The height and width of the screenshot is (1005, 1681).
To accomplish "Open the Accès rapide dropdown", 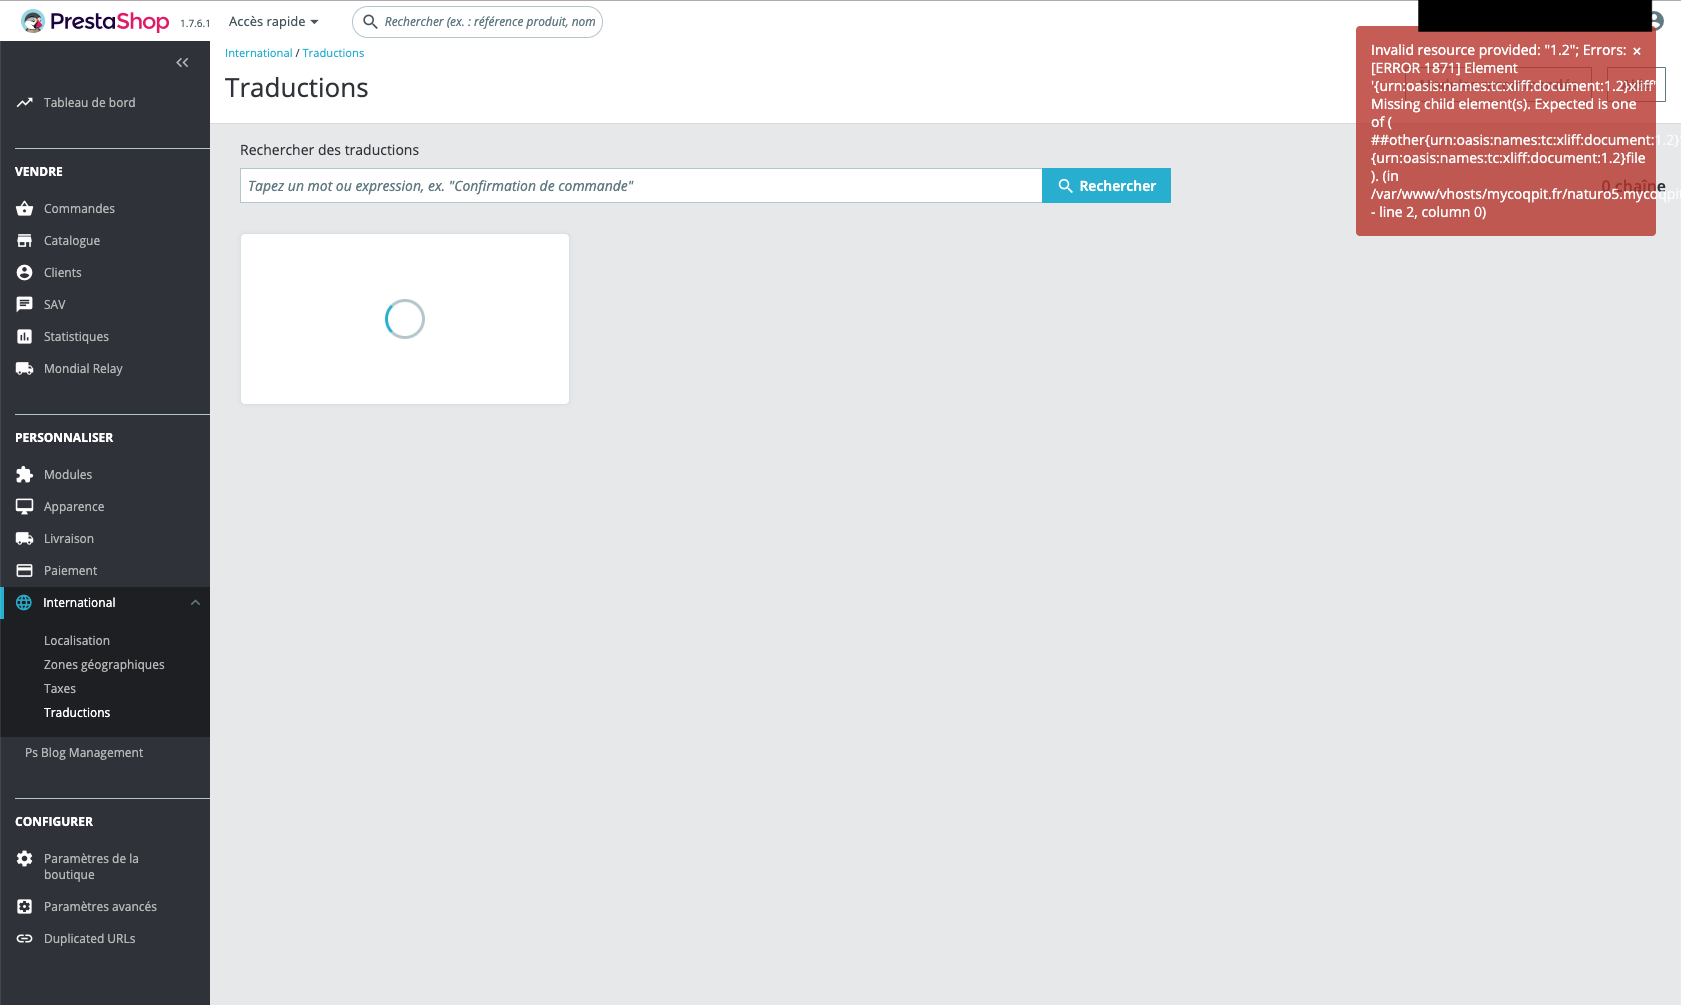I will click(x=273, y=21).
